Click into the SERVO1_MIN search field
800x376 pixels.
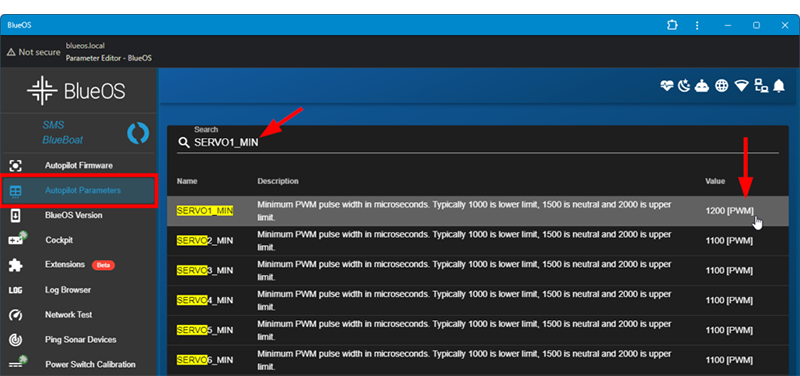[478, 143]
